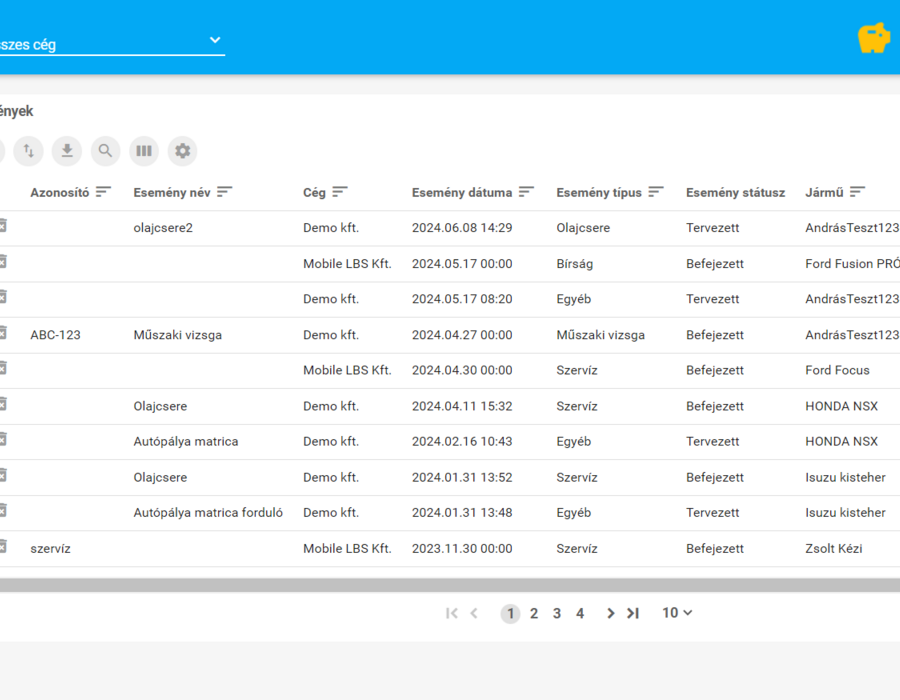
Task: Open the rows-per-page dropdown showing 10
Action: point(677,613)
